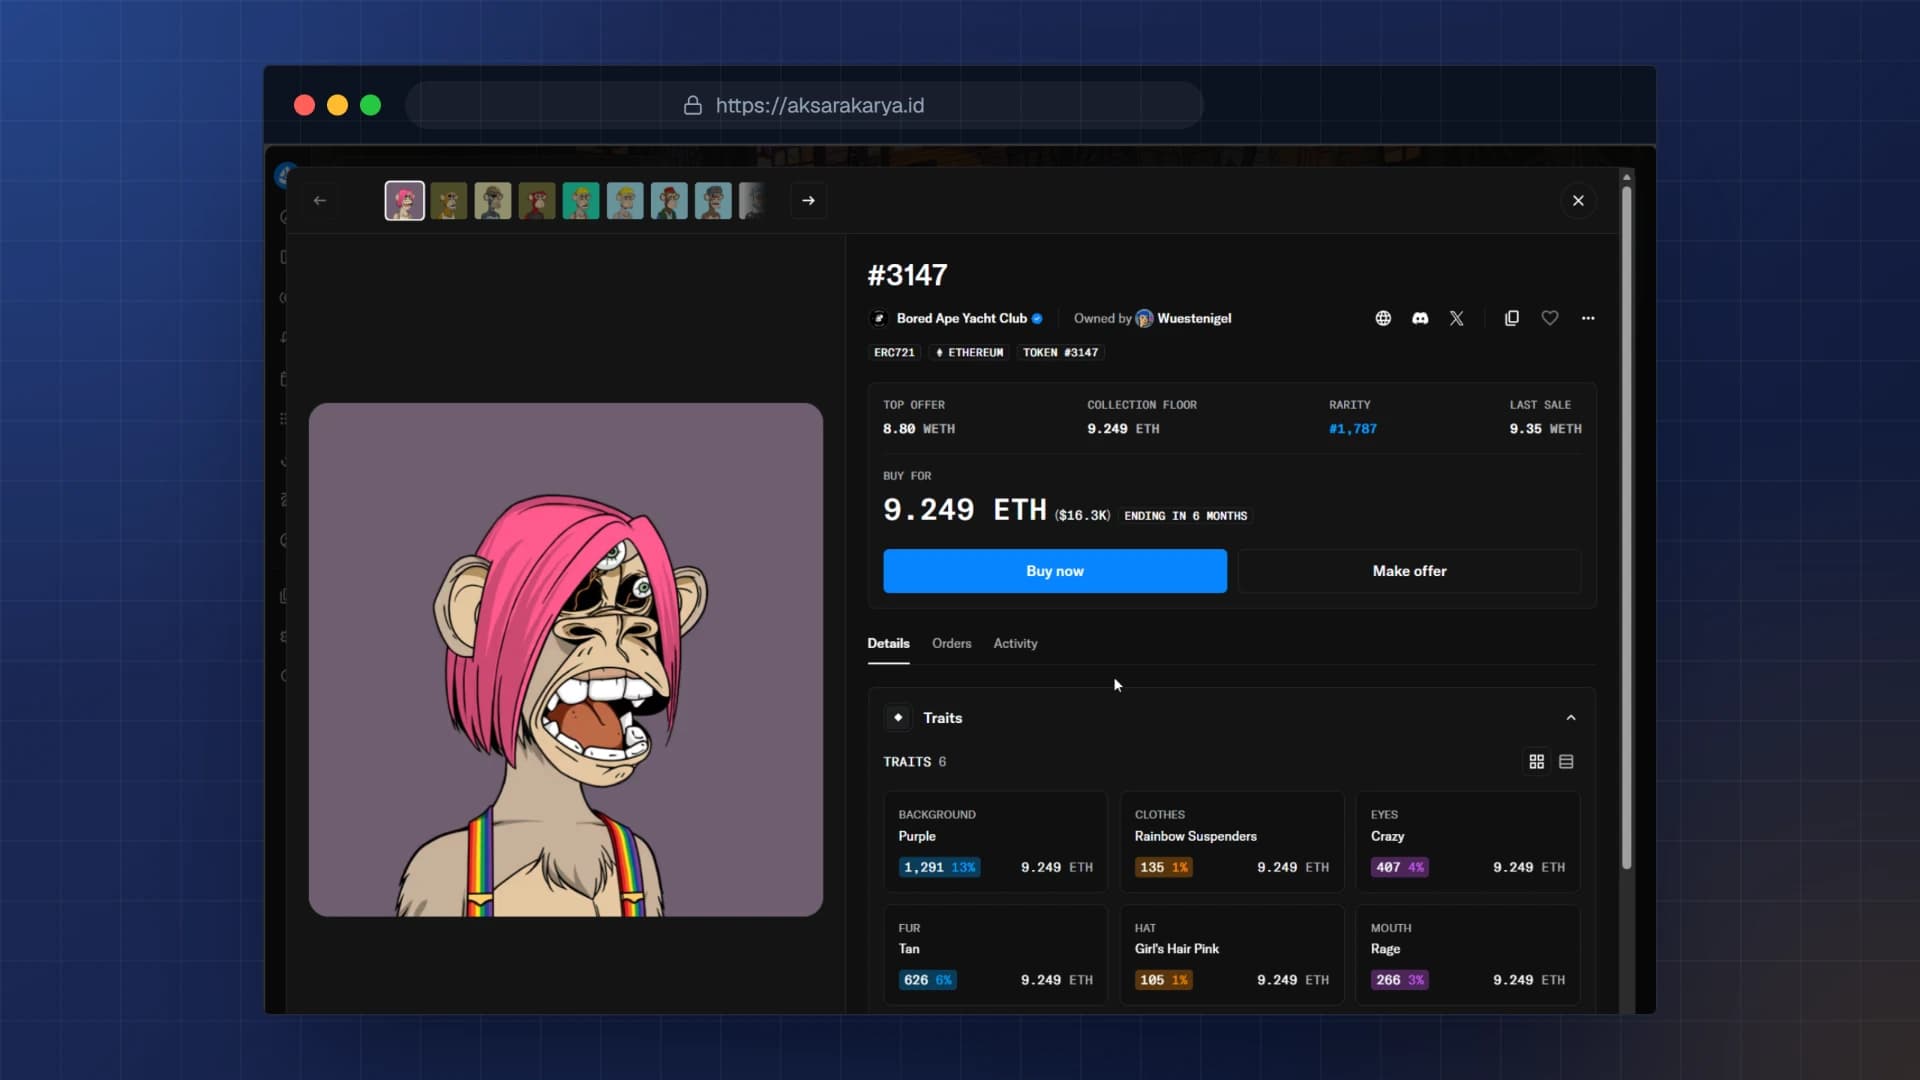
Task: Click the ERC721 tag
Action: [x=894, y=352]
